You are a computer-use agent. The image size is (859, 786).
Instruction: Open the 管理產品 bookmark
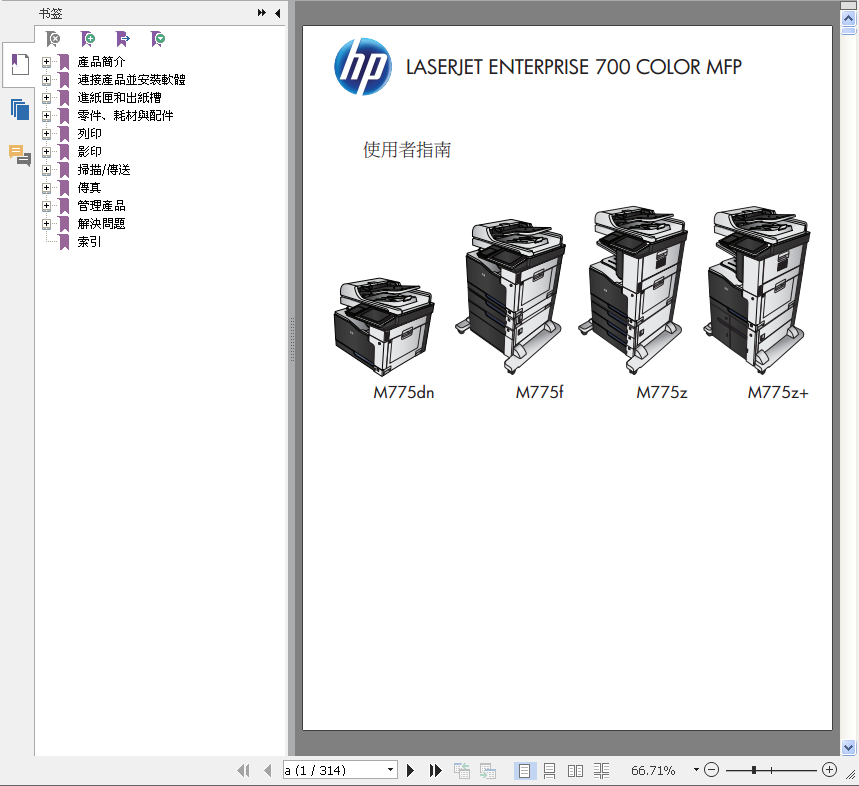click(x=101, y=206)
